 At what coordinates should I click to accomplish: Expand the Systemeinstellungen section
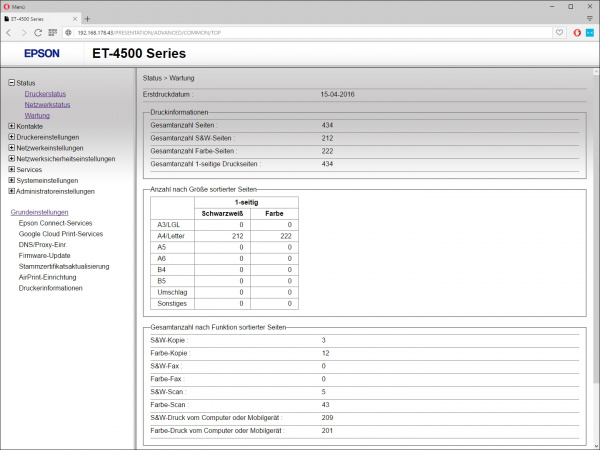point(11,180)
